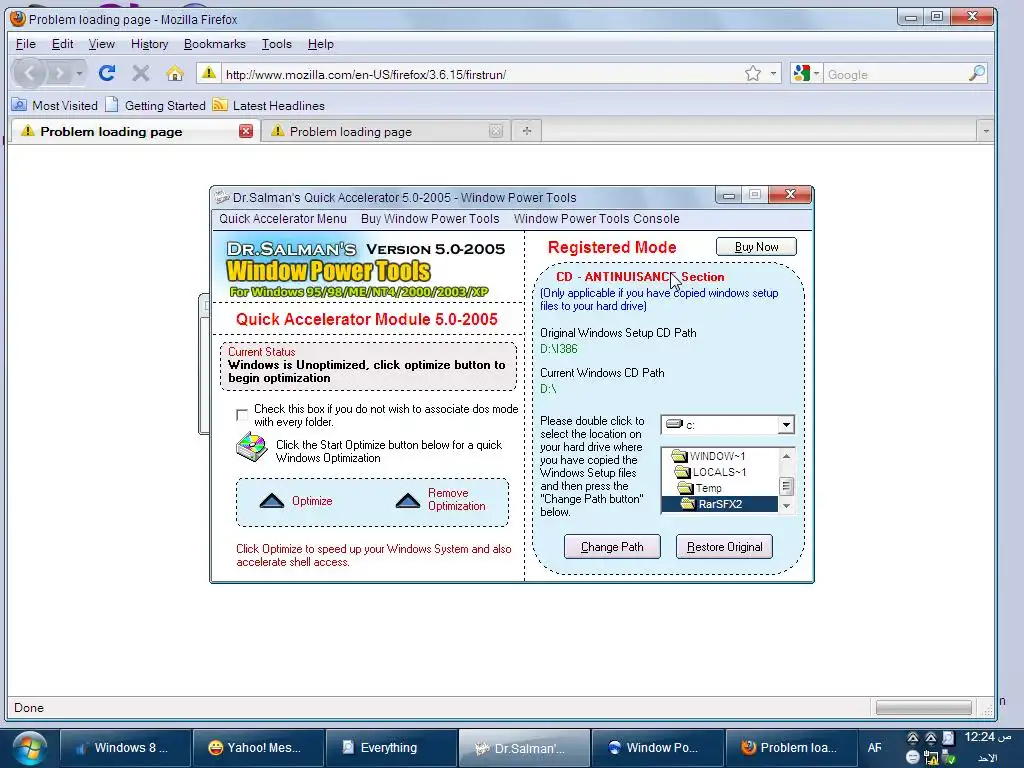Switch to Problem loa... Firefox taskbar item

click(791, 748)
